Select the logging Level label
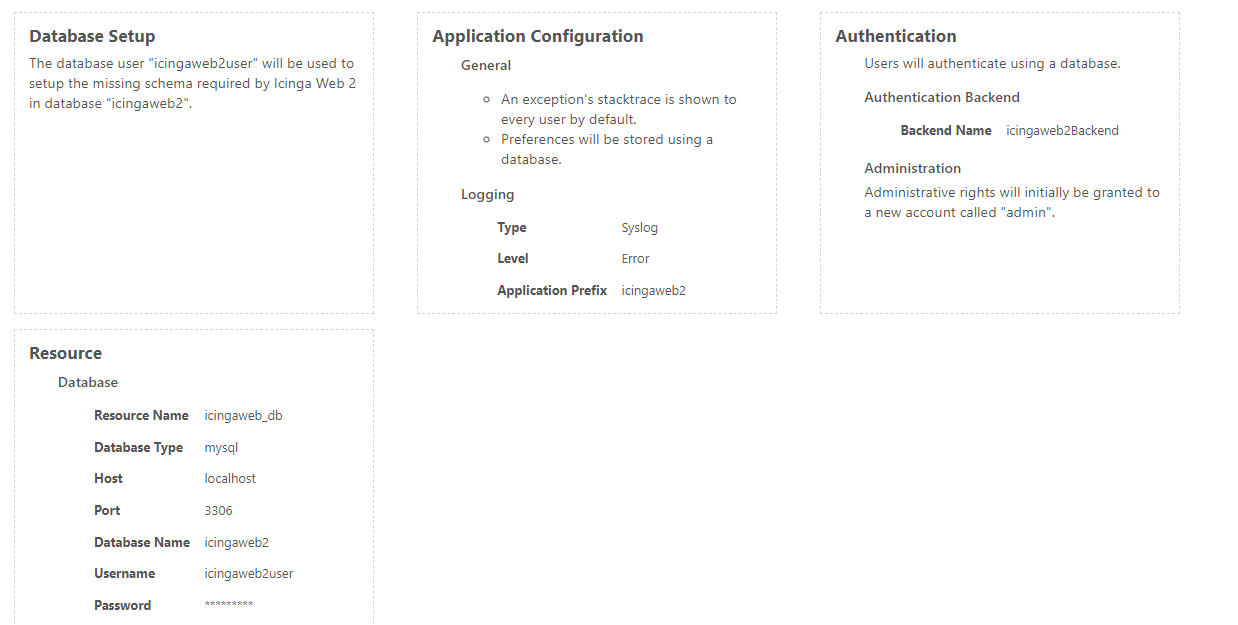Image resolution: width=1238 pixels, height=625 pixels. pos(513,259)
